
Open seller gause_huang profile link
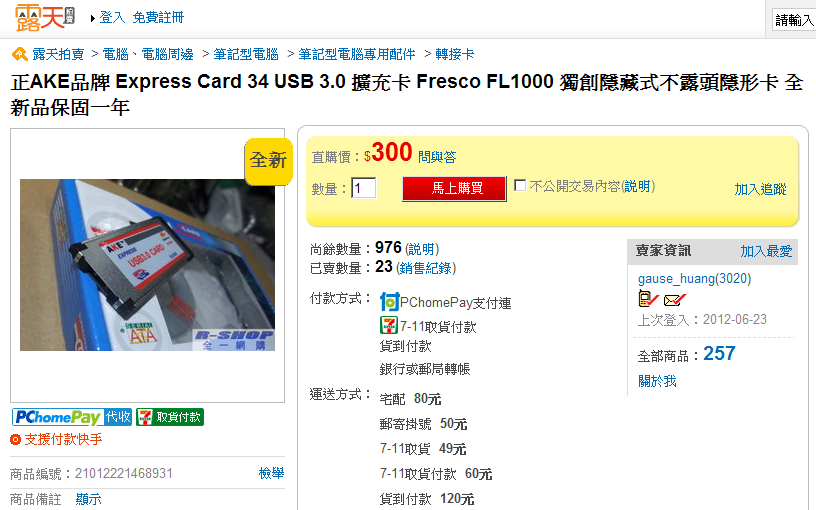click(695, 278)
